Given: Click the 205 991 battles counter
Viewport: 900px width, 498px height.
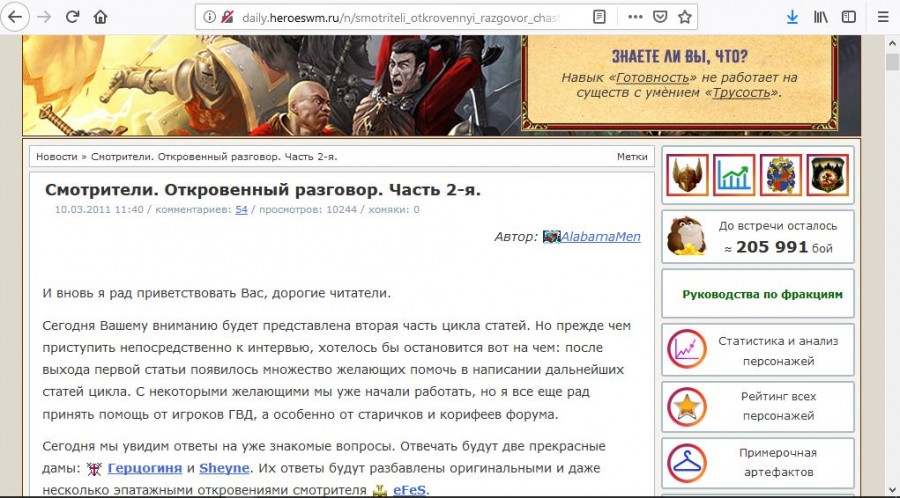Looking at the screenshot, I should click(x=771, y=247).
